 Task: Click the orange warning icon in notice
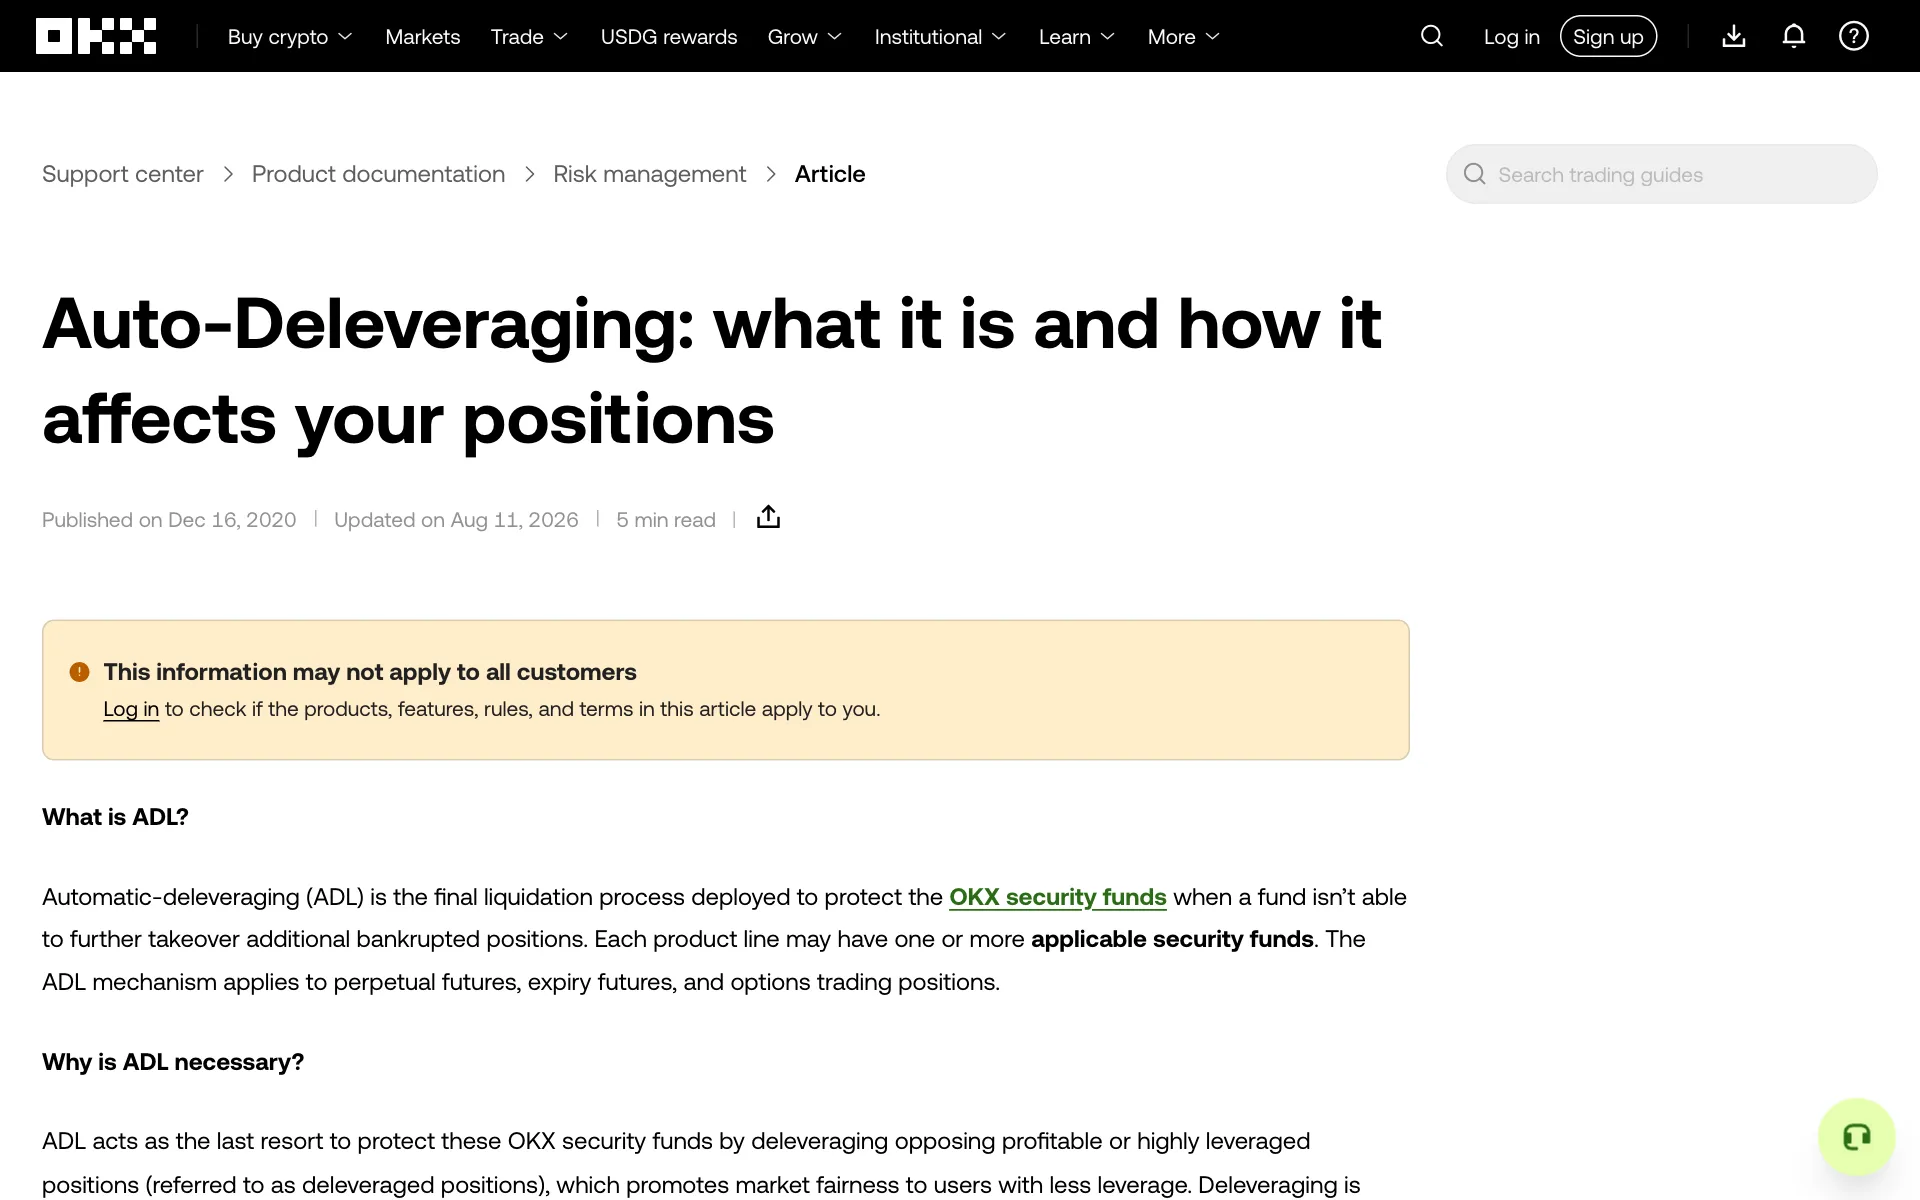click(79, 672)
